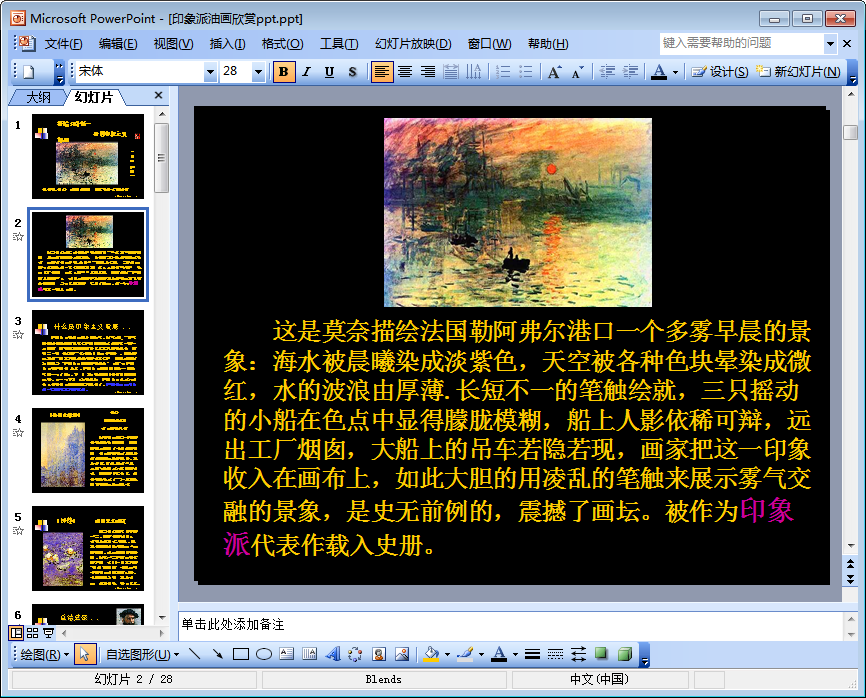Click the Distributed alignment icon

pyautogui.click(x=451, y=72)
